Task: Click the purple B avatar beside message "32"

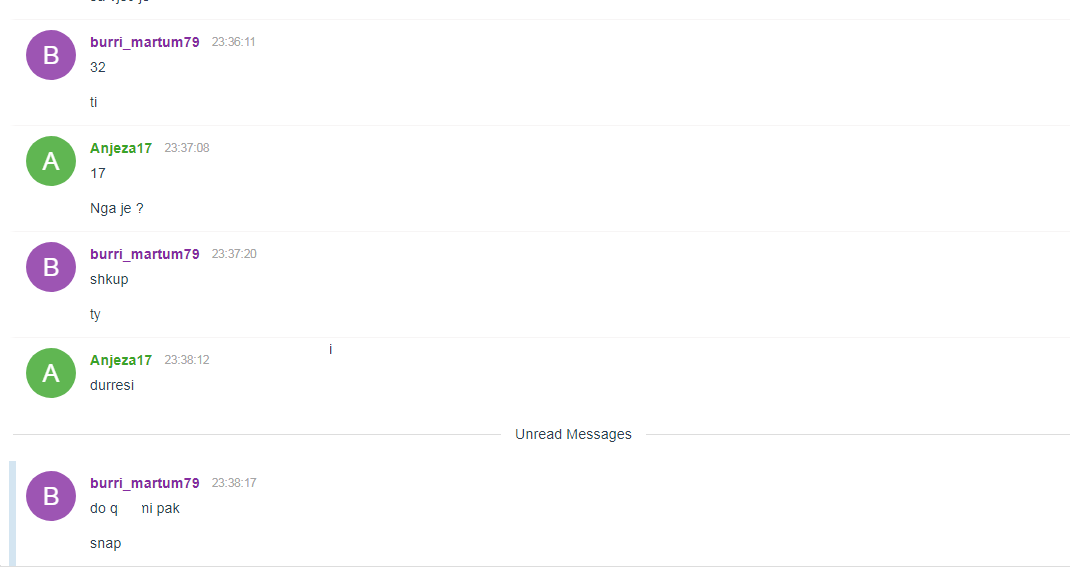Action: point(50,55)
